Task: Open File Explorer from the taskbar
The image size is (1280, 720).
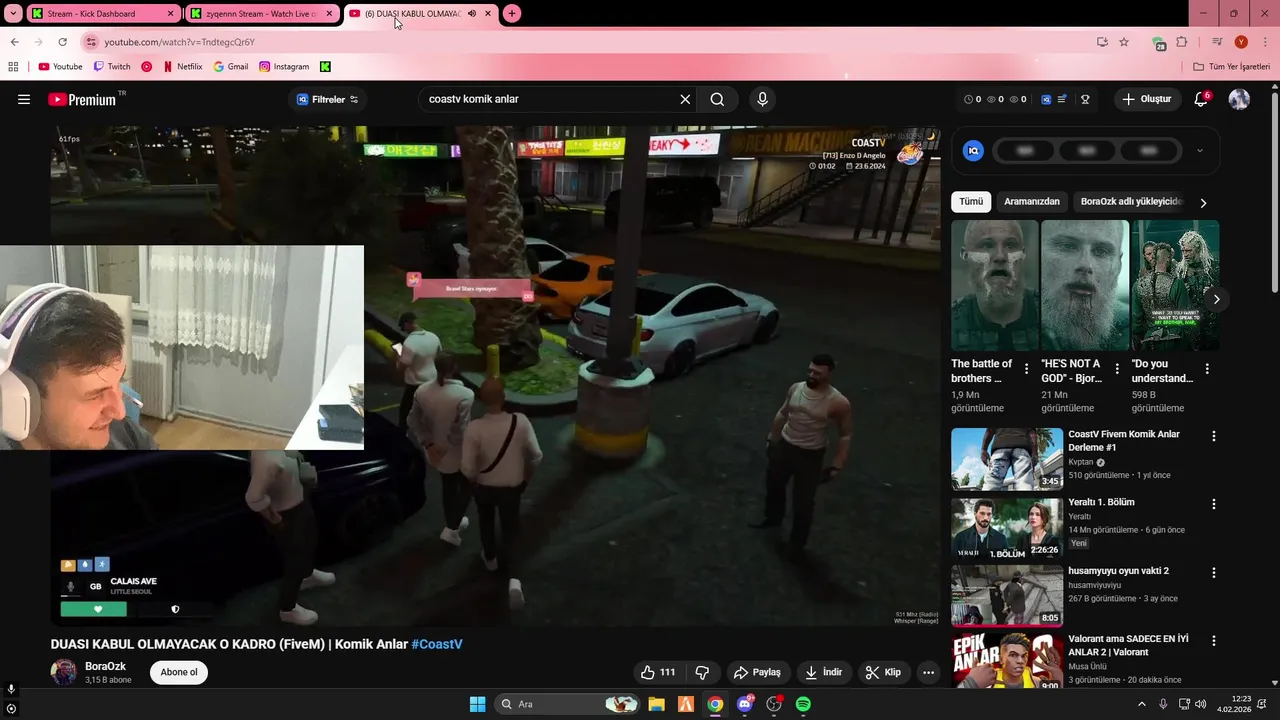Action: click(x=656, y=704)
